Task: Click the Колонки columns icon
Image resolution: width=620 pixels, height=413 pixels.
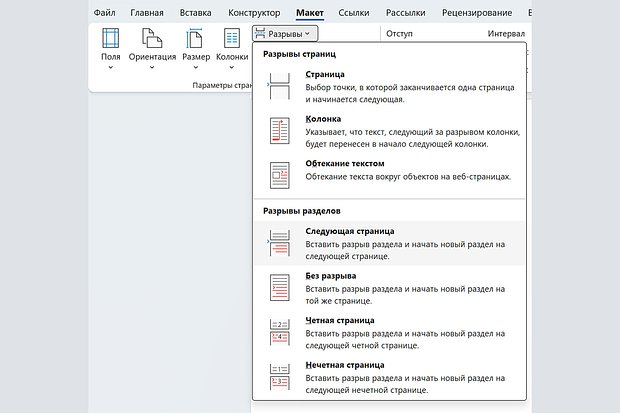Action: [x=232, y=38]
